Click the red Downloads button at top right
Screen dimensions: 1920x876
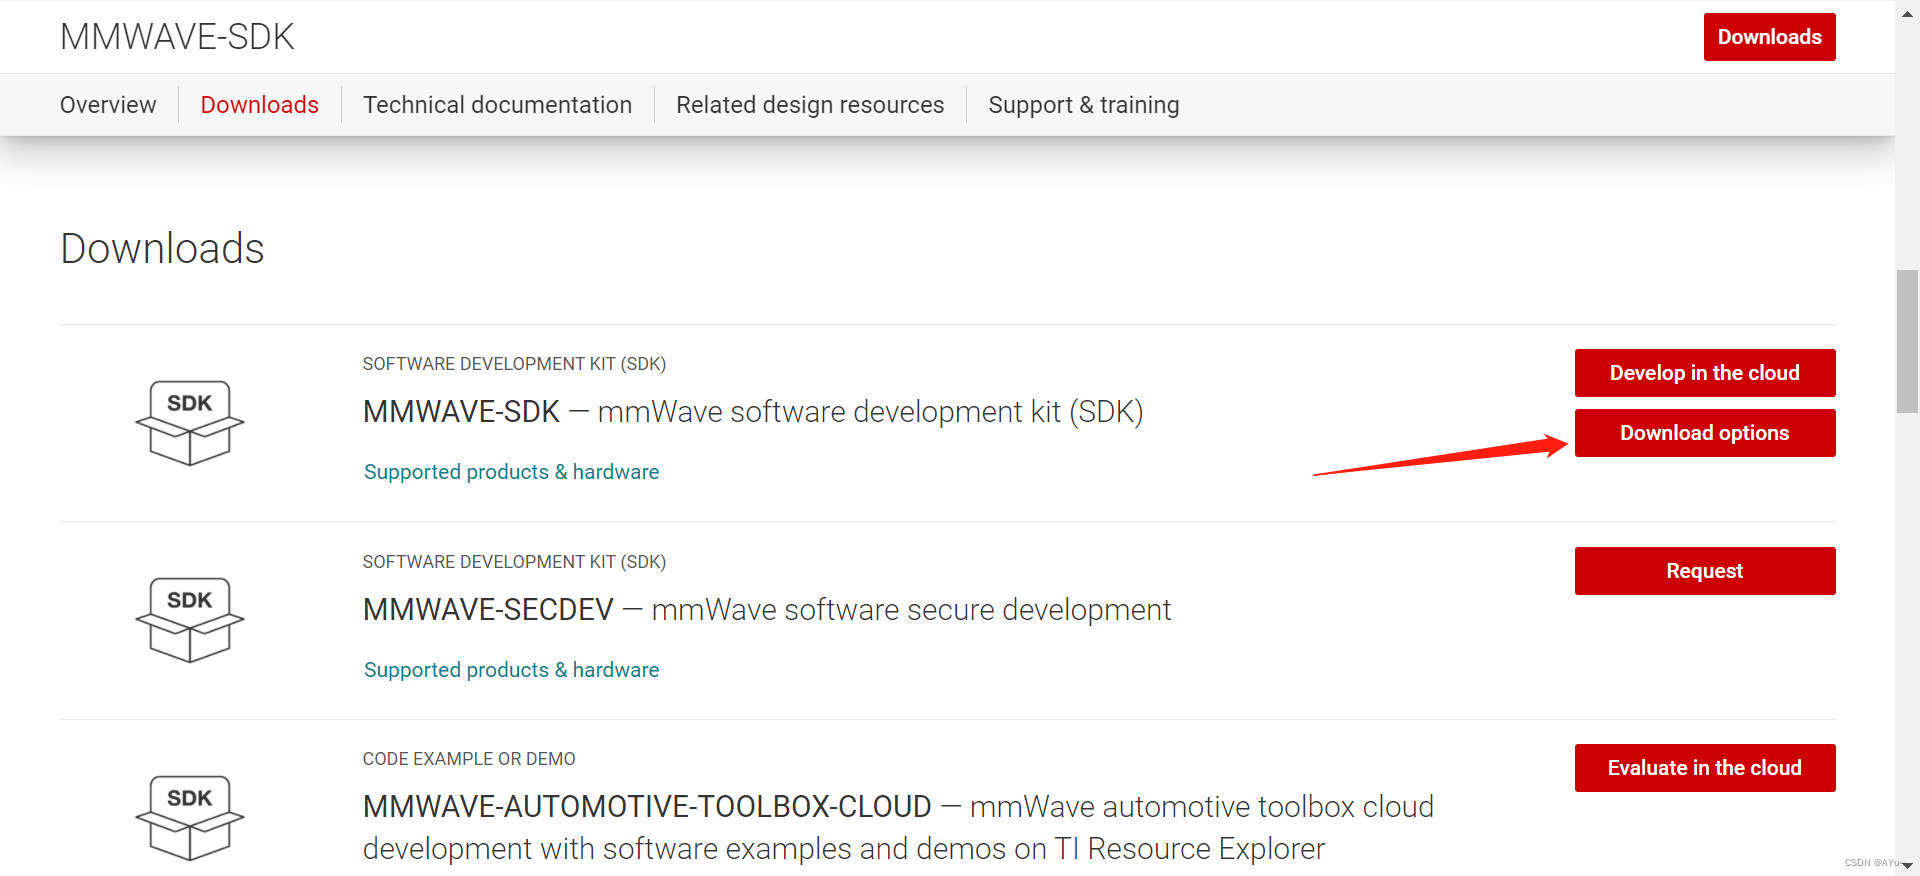(x=1770, y=37)
